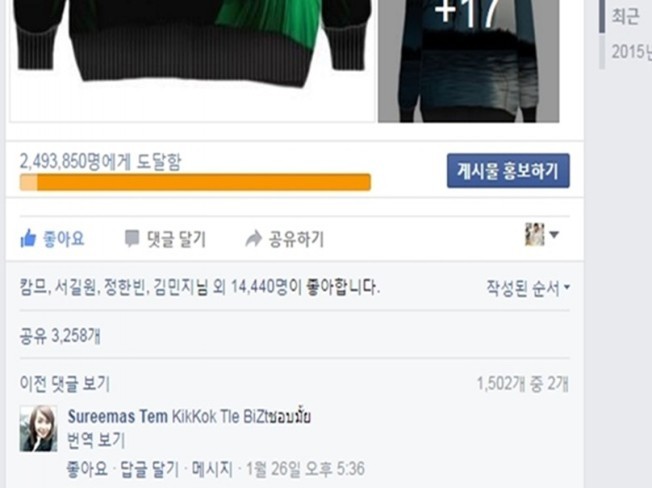Open the black and green sweater photo
Screen dimensions: 652x488
[192, 61]
